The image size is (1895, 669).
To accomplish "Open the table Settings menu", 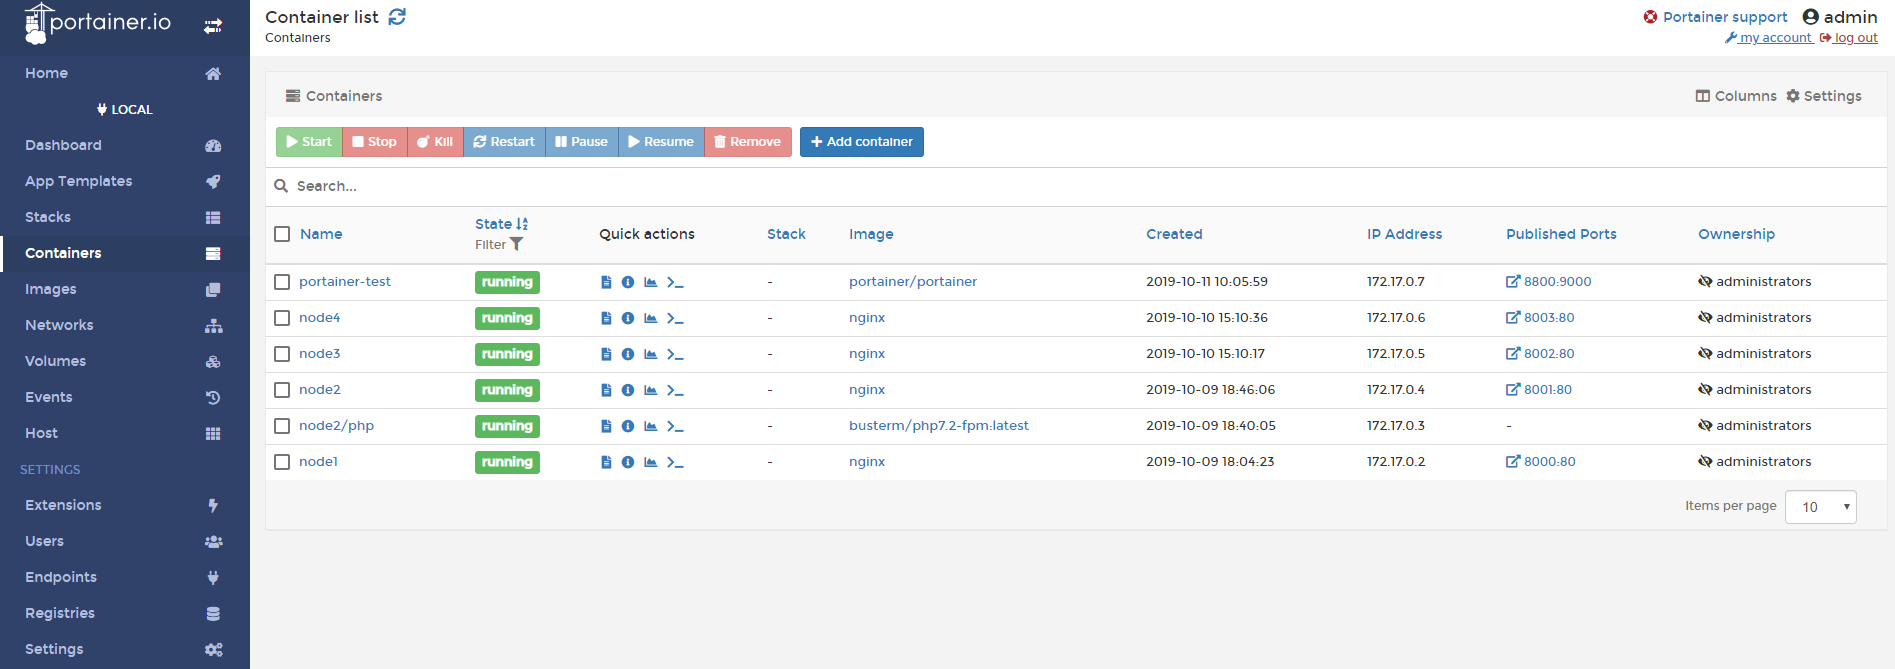I will (x=1824, y=96).
